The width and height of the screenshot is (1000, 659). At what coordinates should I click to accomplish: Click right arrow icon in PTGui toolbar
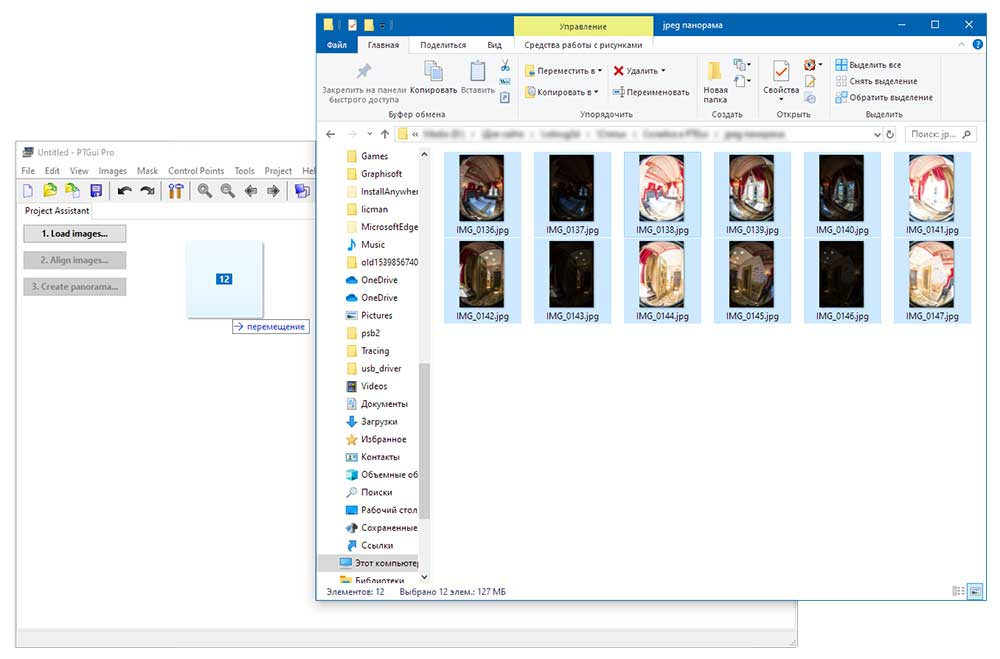coord(274,191)
